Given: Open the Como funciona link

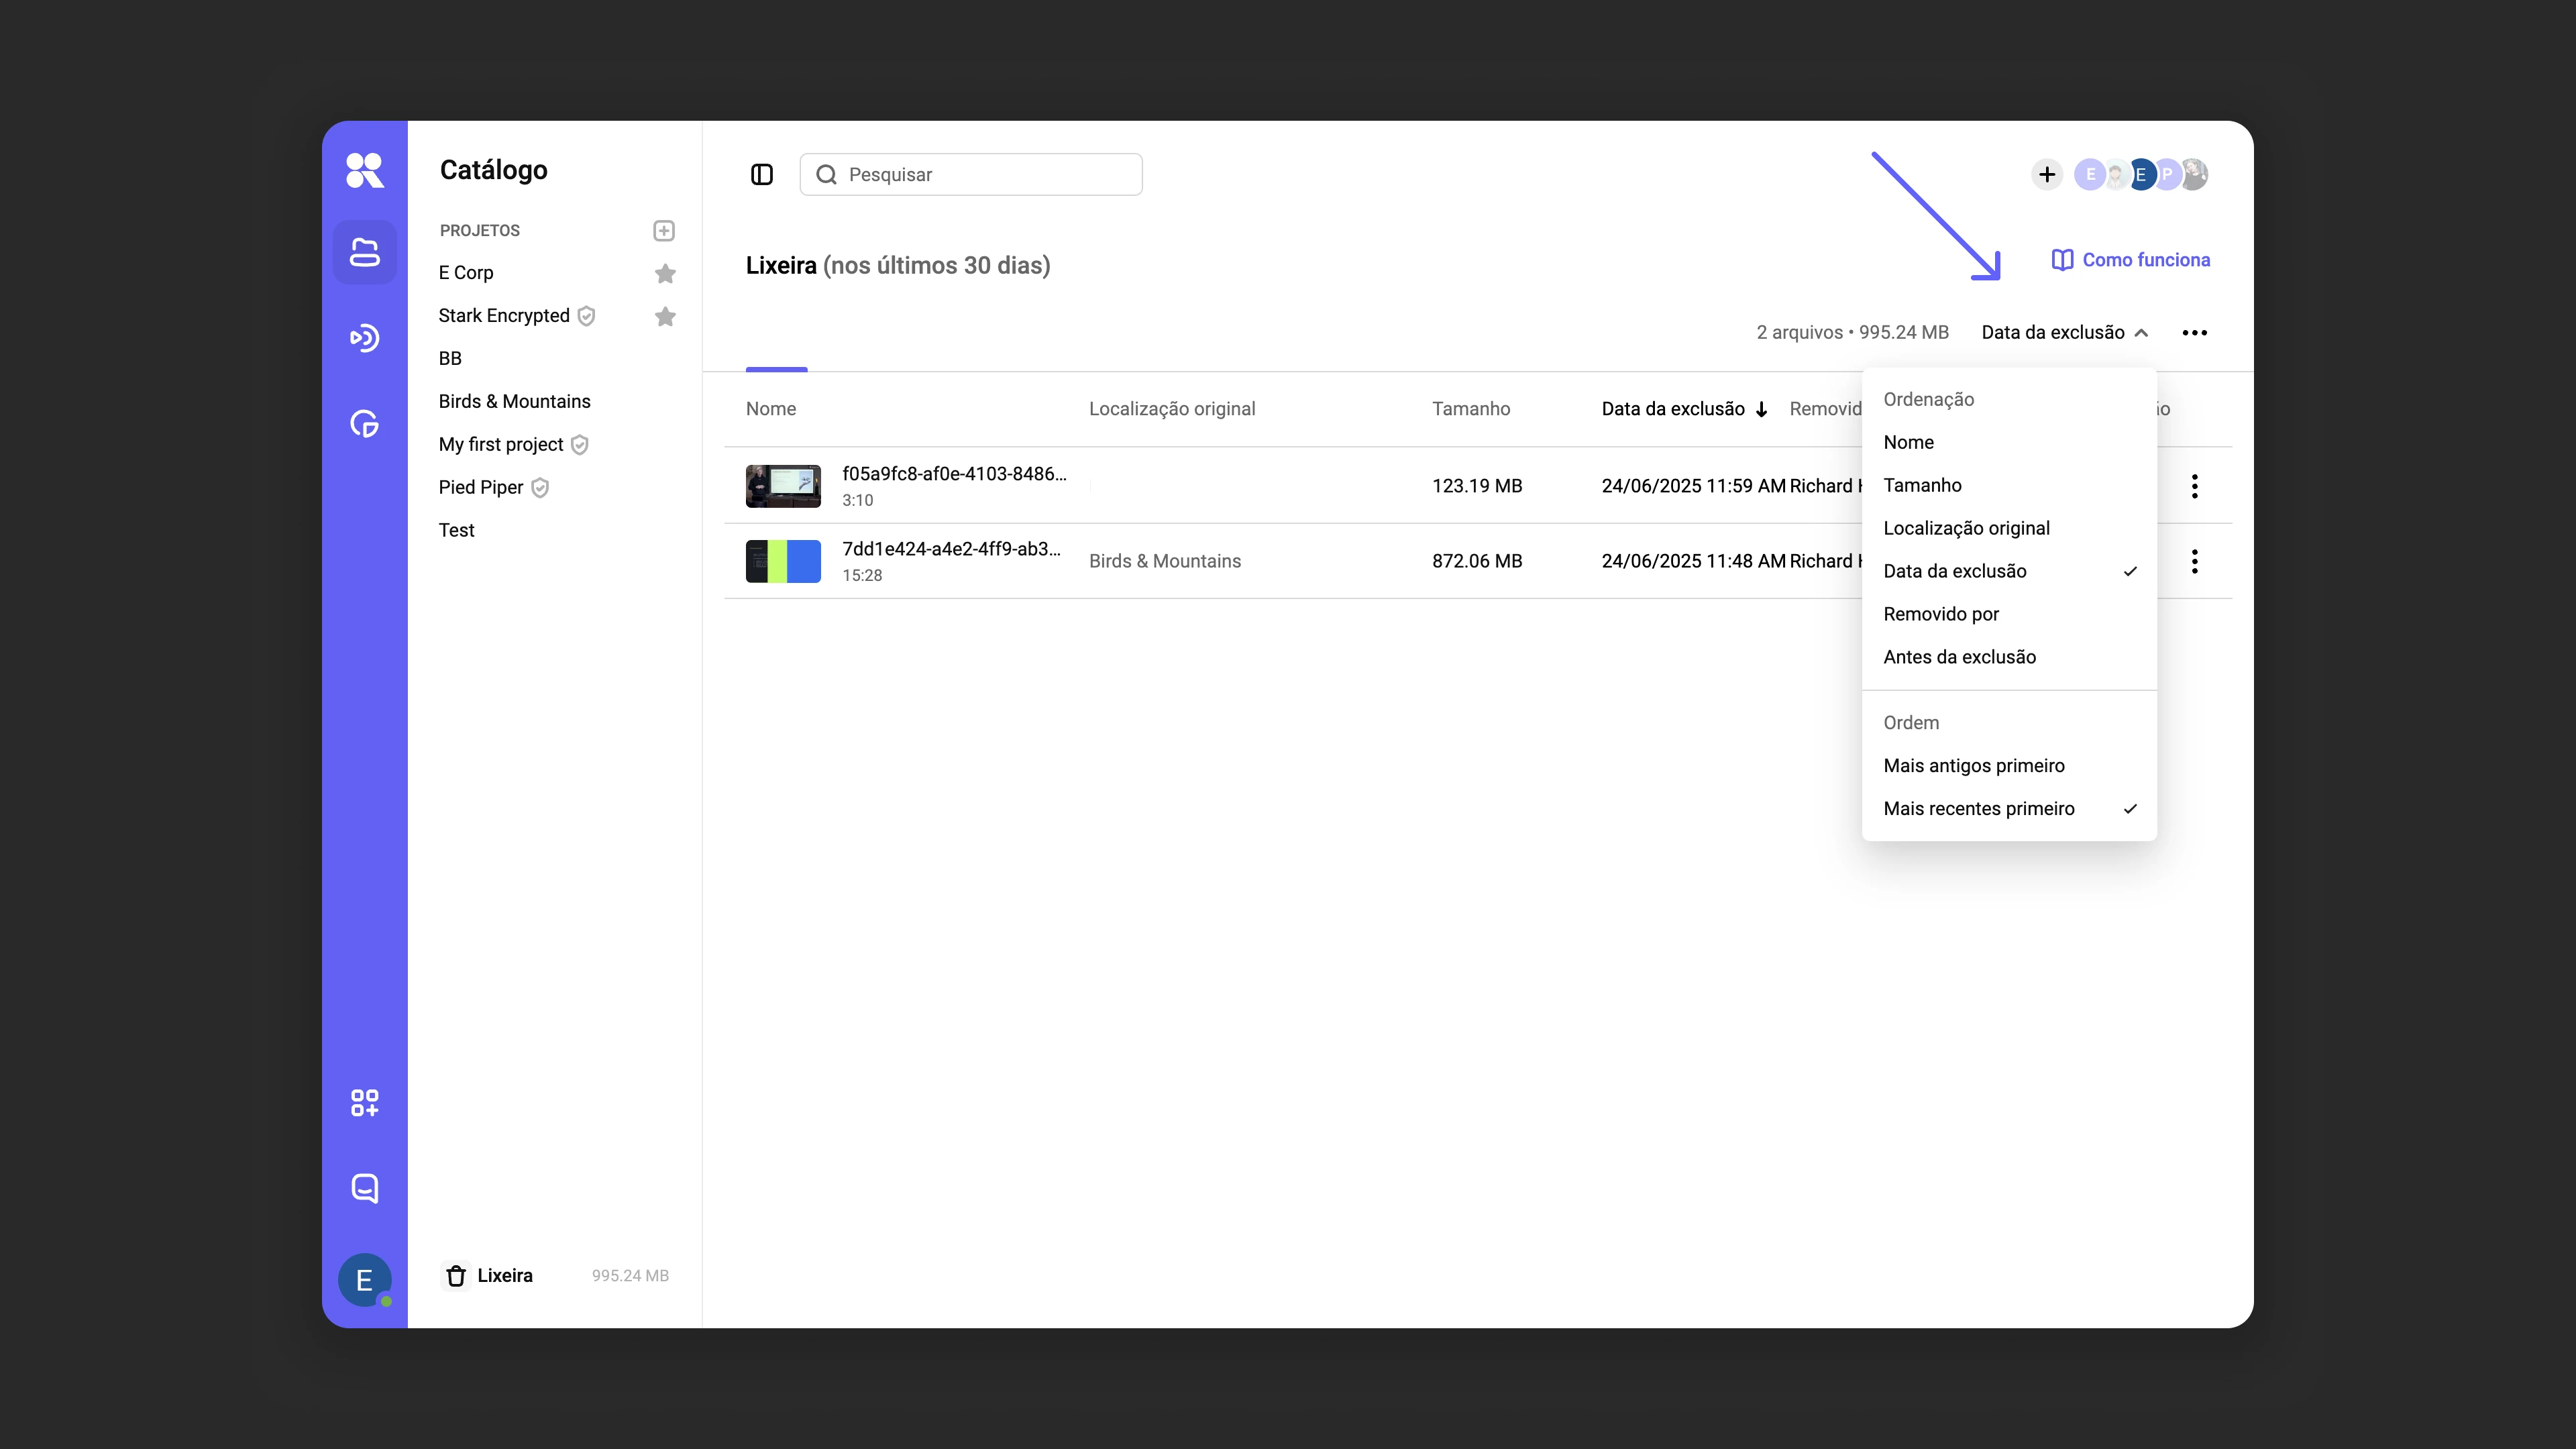Looking at the screenshot, I should click(x=2131, y=260).
